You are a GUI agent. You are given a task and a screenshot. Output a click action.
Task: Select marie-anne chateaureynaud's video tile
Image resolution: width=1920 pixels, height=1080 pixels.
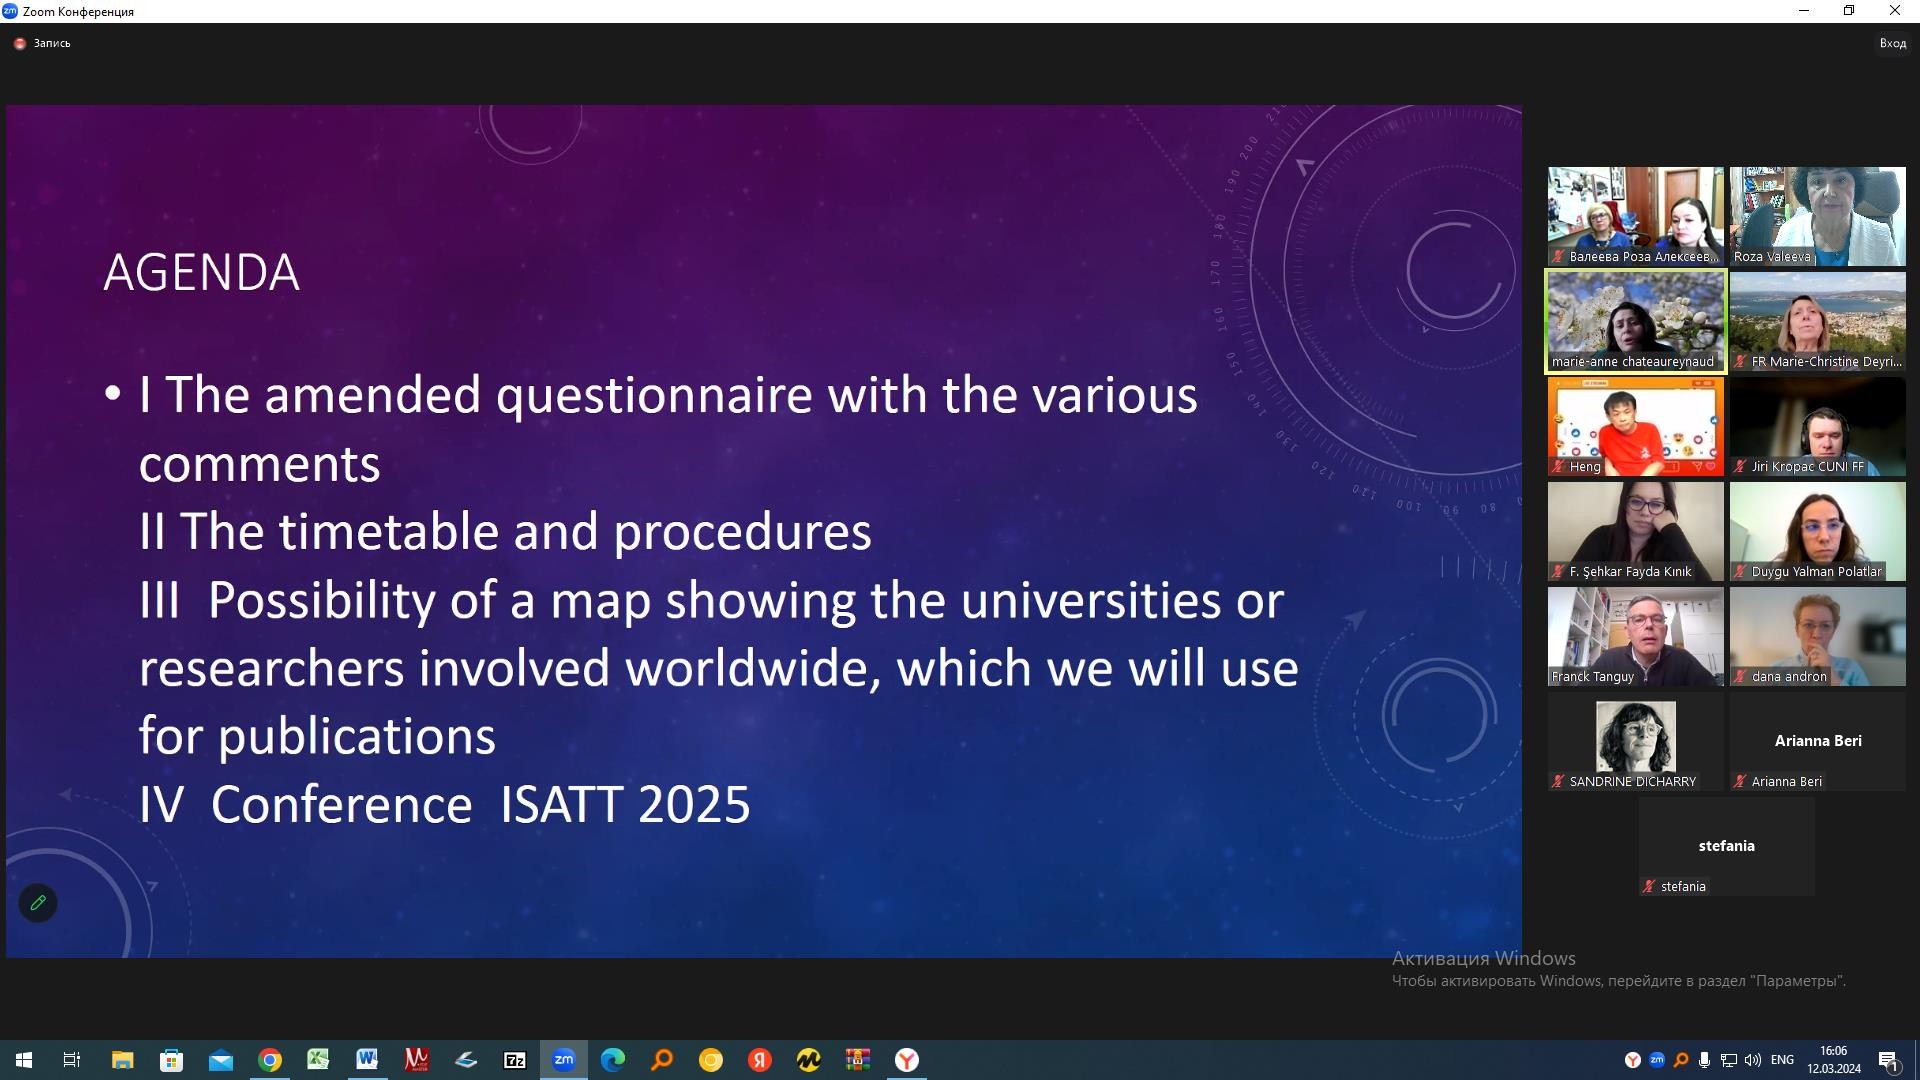coord(1636,321)
